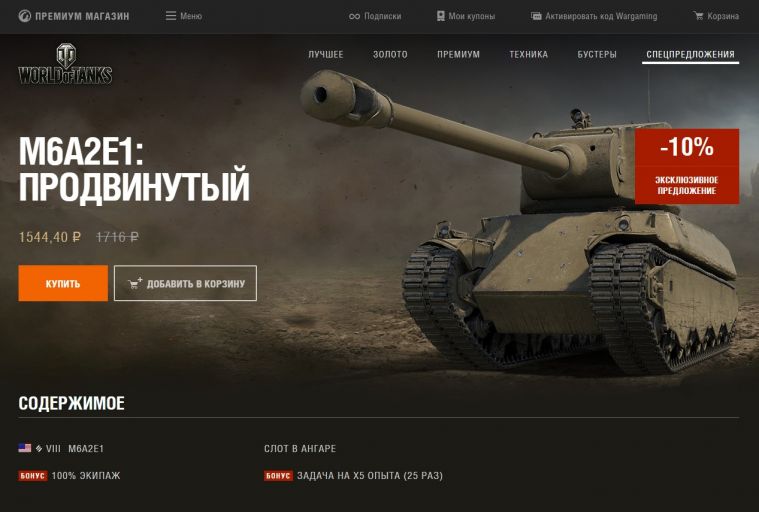Open the Корзина shopping cart icon
Viewport: 759px width, 512px height.
point(698,16)
